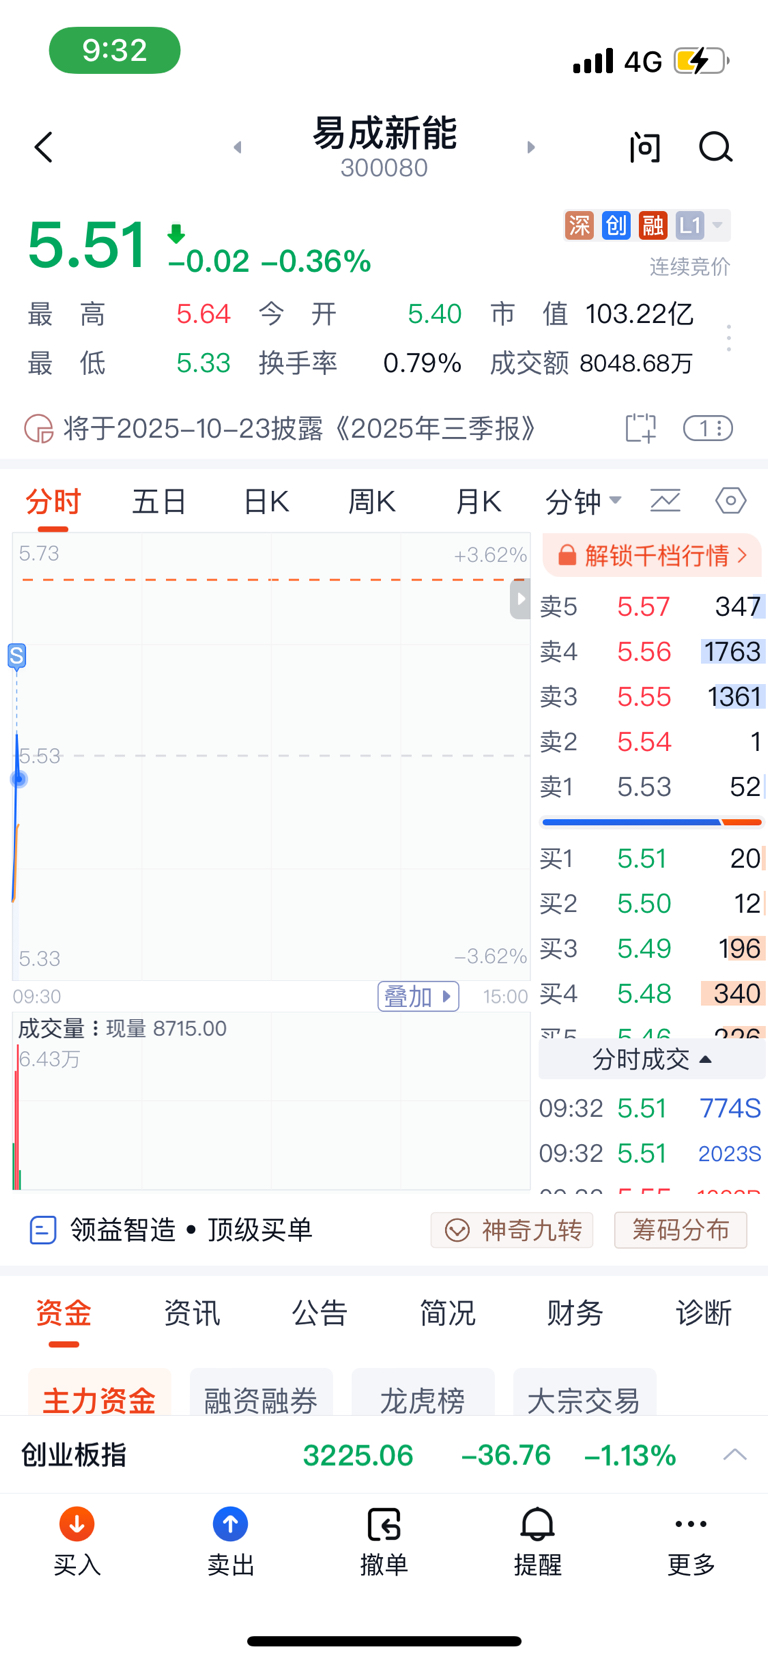Select the 大宗交易 sub-tab
Viewport: 768px width, 1663px height.
(x=584, y=1393)
